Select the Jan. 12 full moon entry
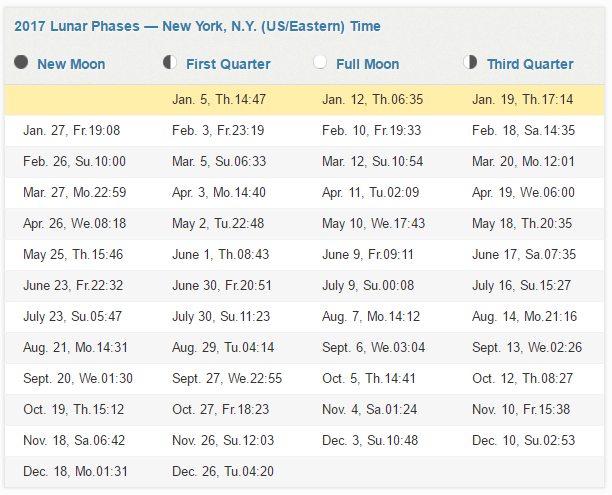Image resolution: width=612 pixels, height=495 pixels. click(372, 100)
